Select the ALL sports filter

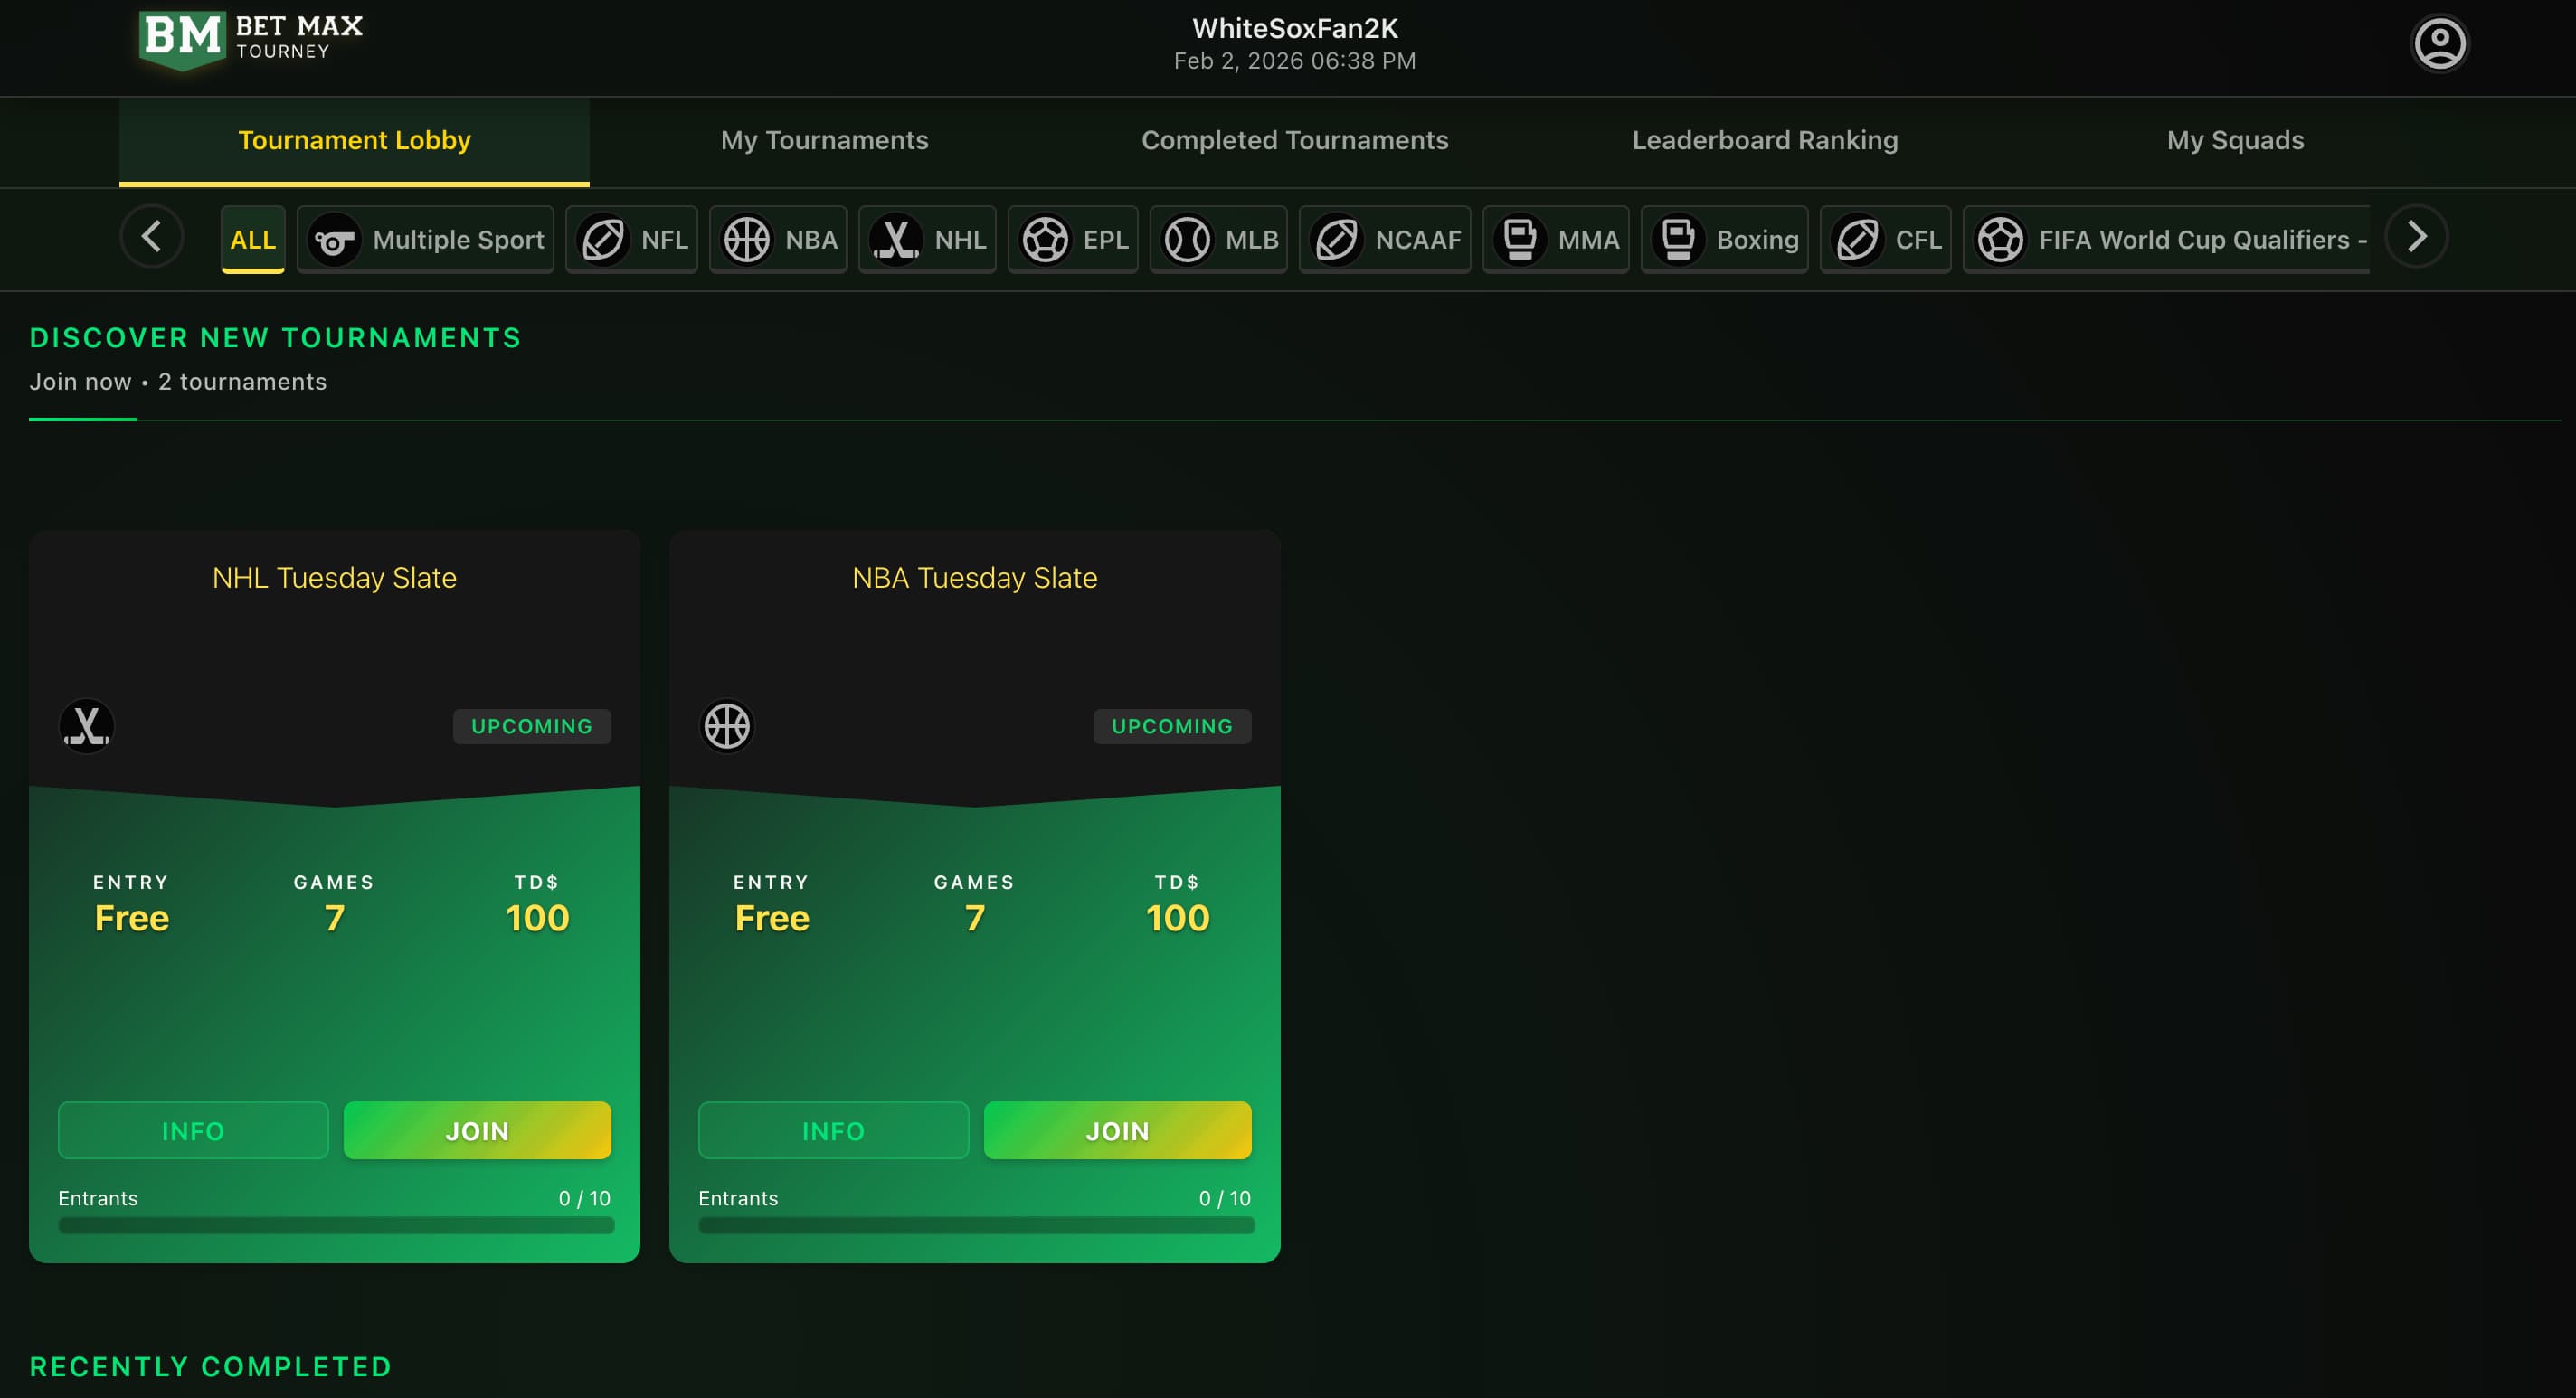pos(253,239)
